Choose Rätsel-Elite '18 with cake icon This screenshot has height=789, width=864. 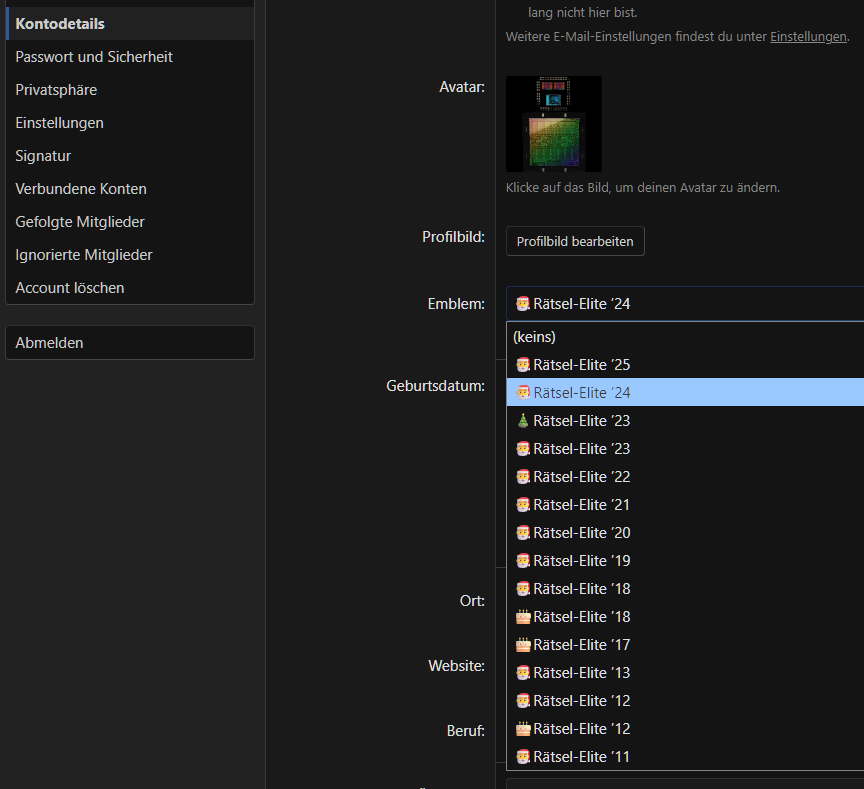(x=685, y=617)
